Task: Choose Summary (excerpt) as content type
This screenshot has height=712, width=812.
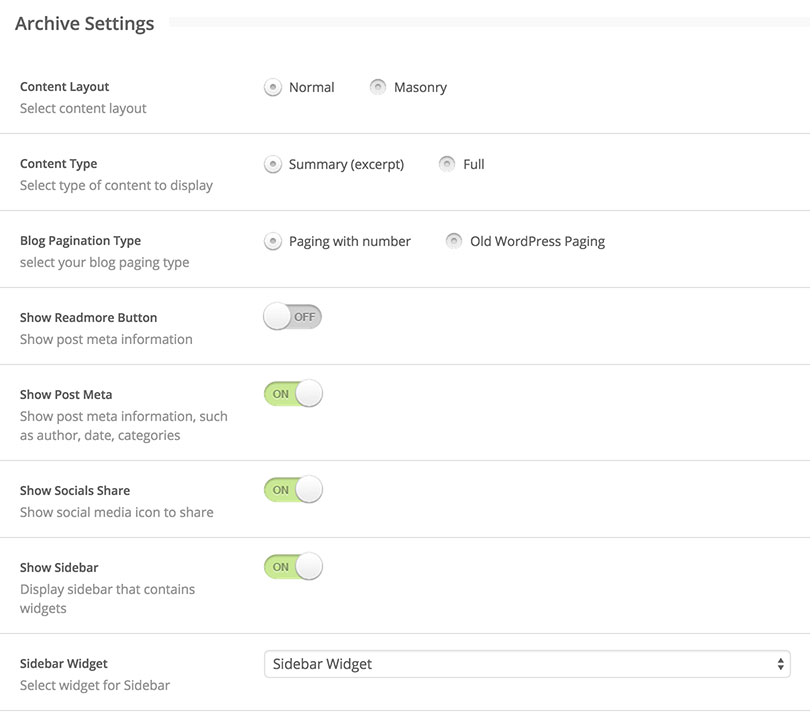Action: pos(272,164)
